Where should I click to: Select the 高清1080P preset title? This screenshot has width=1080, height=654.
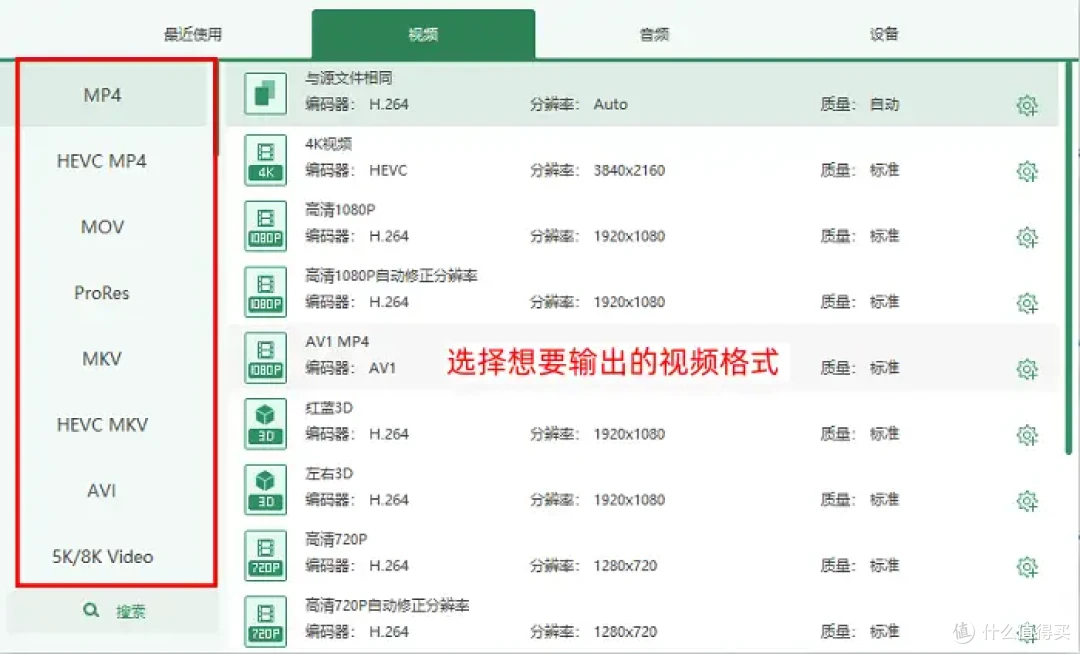tap(340, 209)
